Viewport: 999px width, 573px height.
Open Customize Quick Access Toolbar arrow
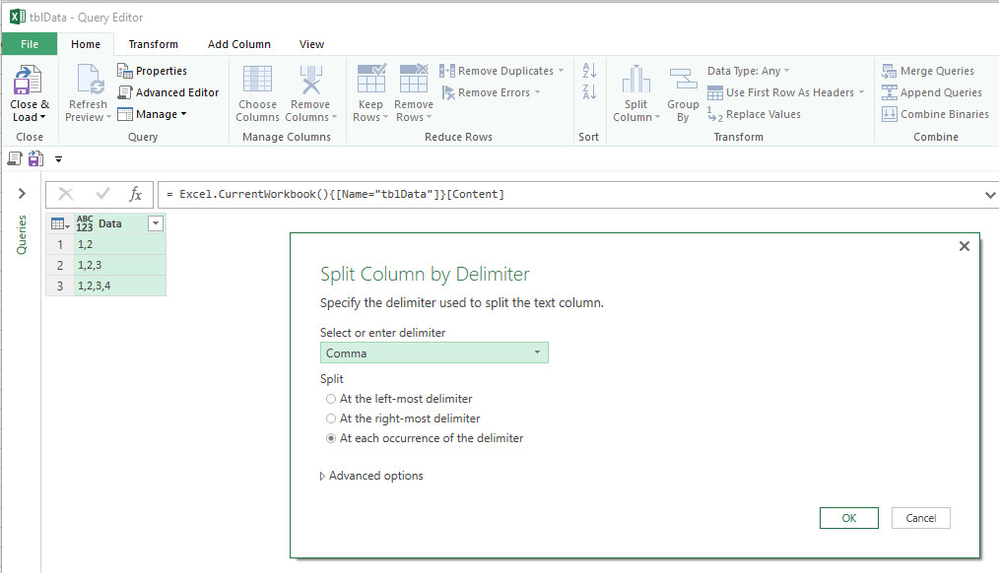pyautogui.click(x=59, y=159)
